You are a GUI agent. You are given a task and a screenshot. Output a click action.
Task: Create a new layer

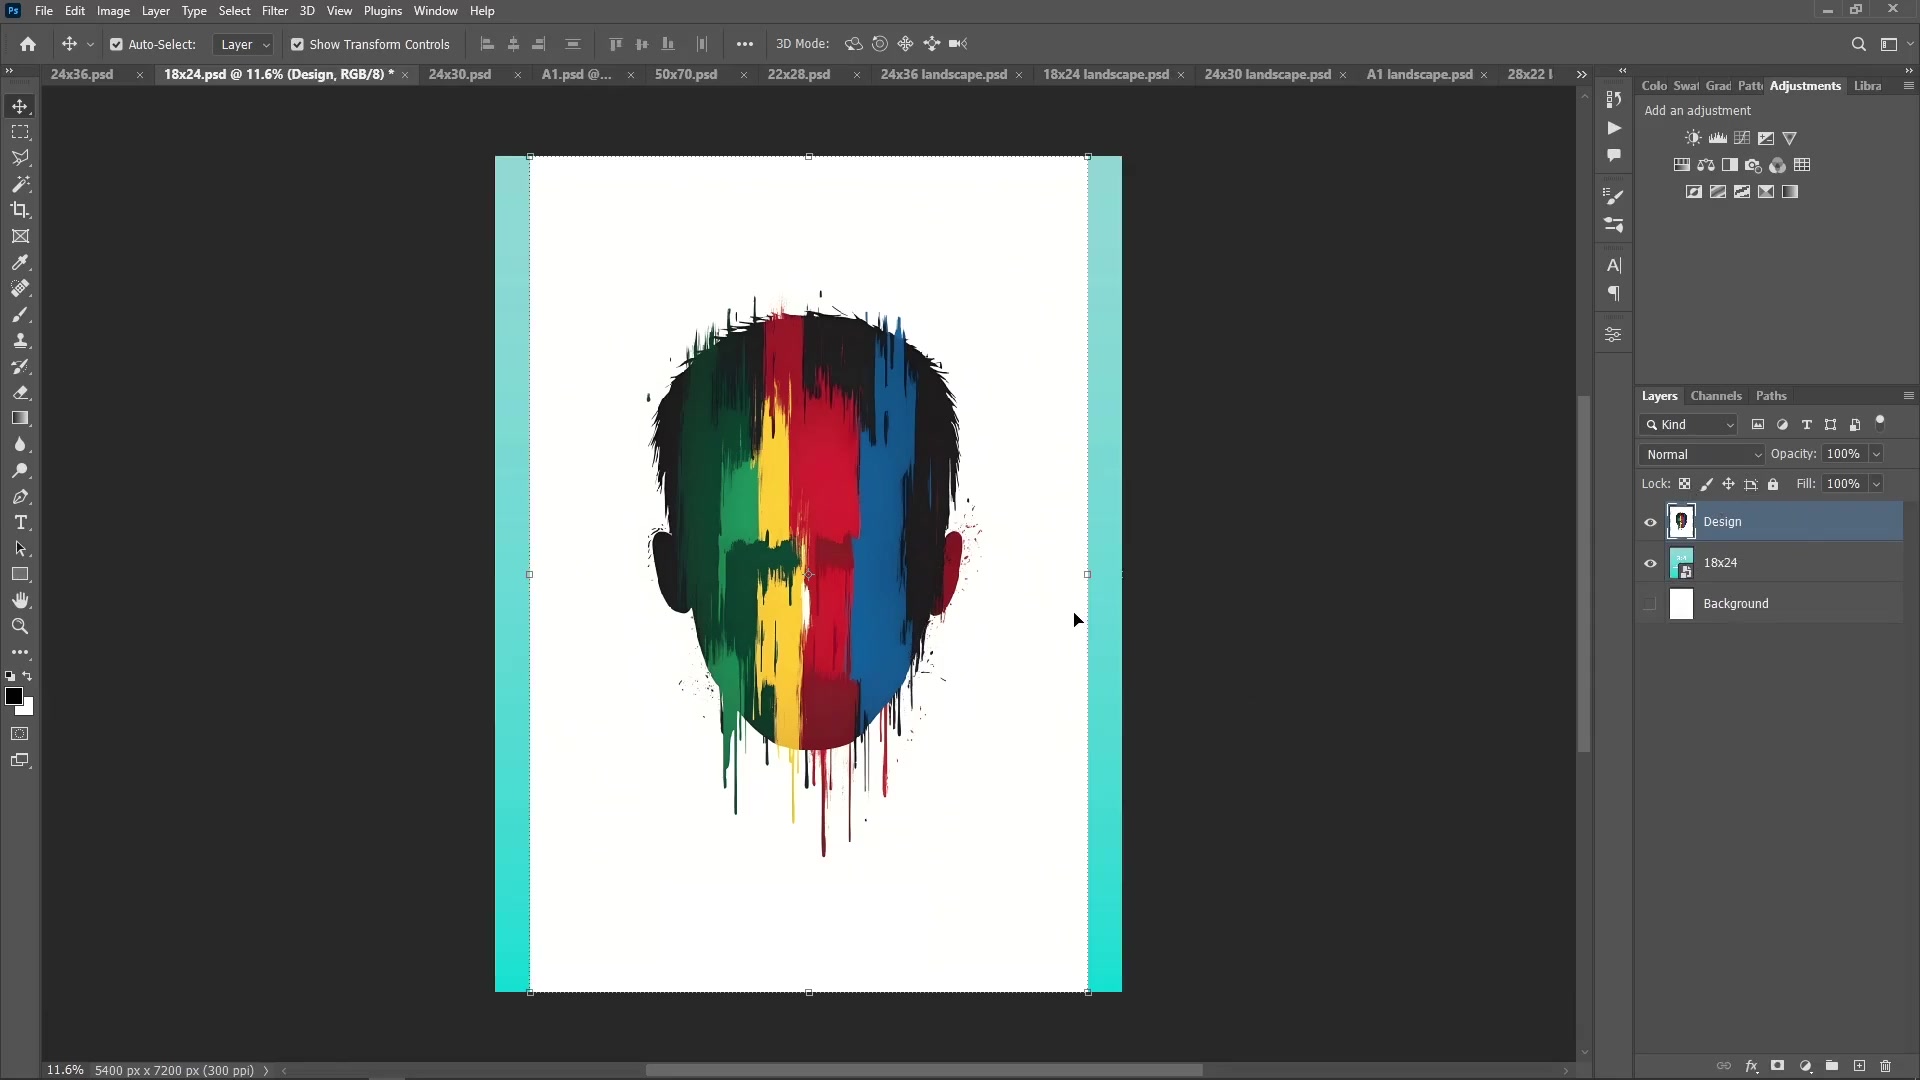(1858, 1067)
